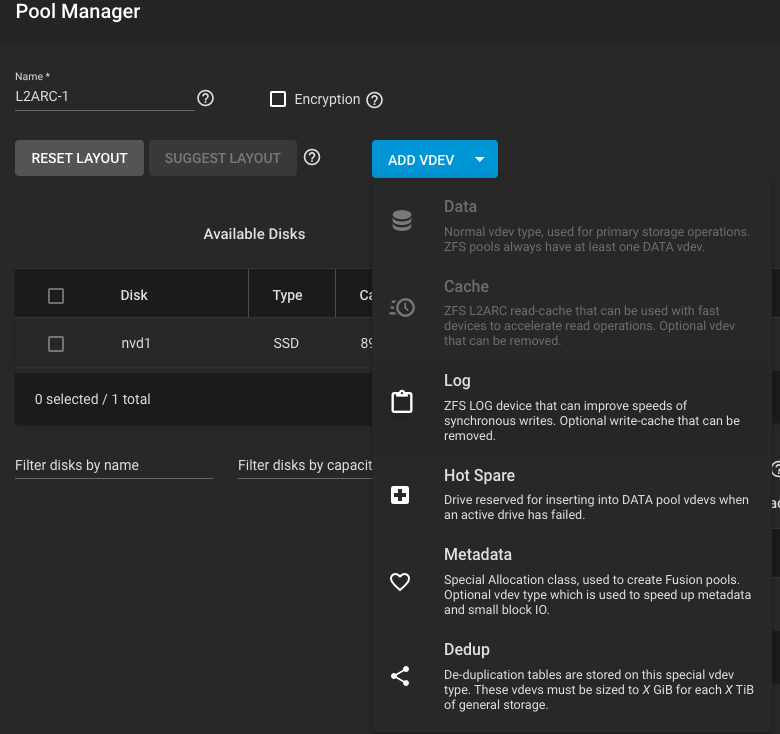Sort by the Disk column header
780x734 pixels.
pyautogui.click(x=134, y=295)
